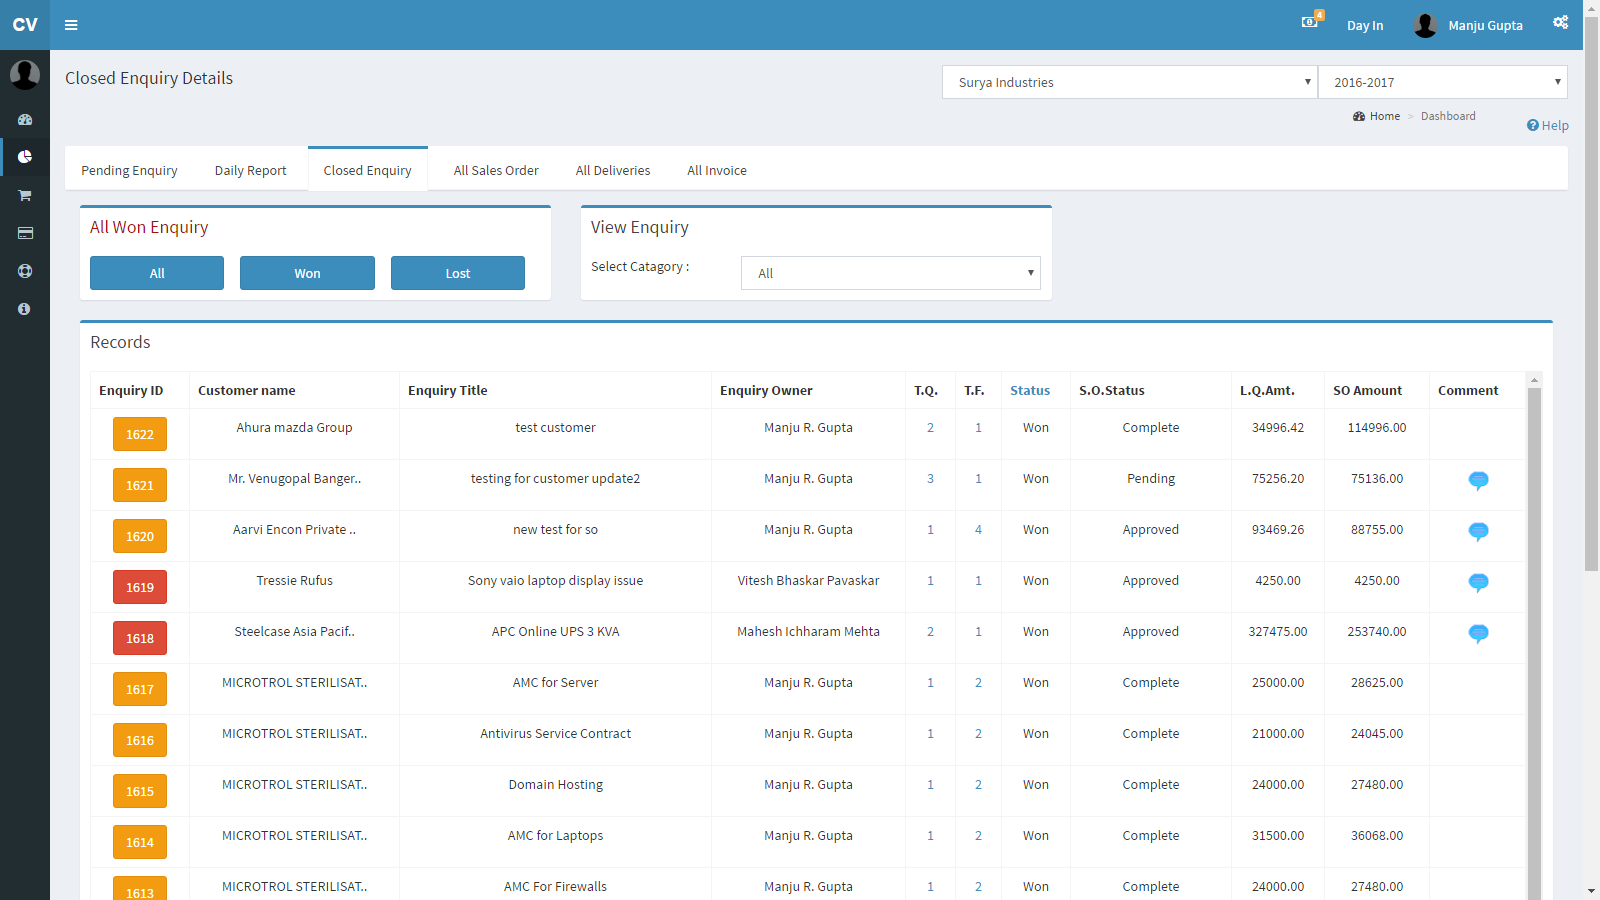Click the page vertical scrollbar thumb

tap(1591, 295)
